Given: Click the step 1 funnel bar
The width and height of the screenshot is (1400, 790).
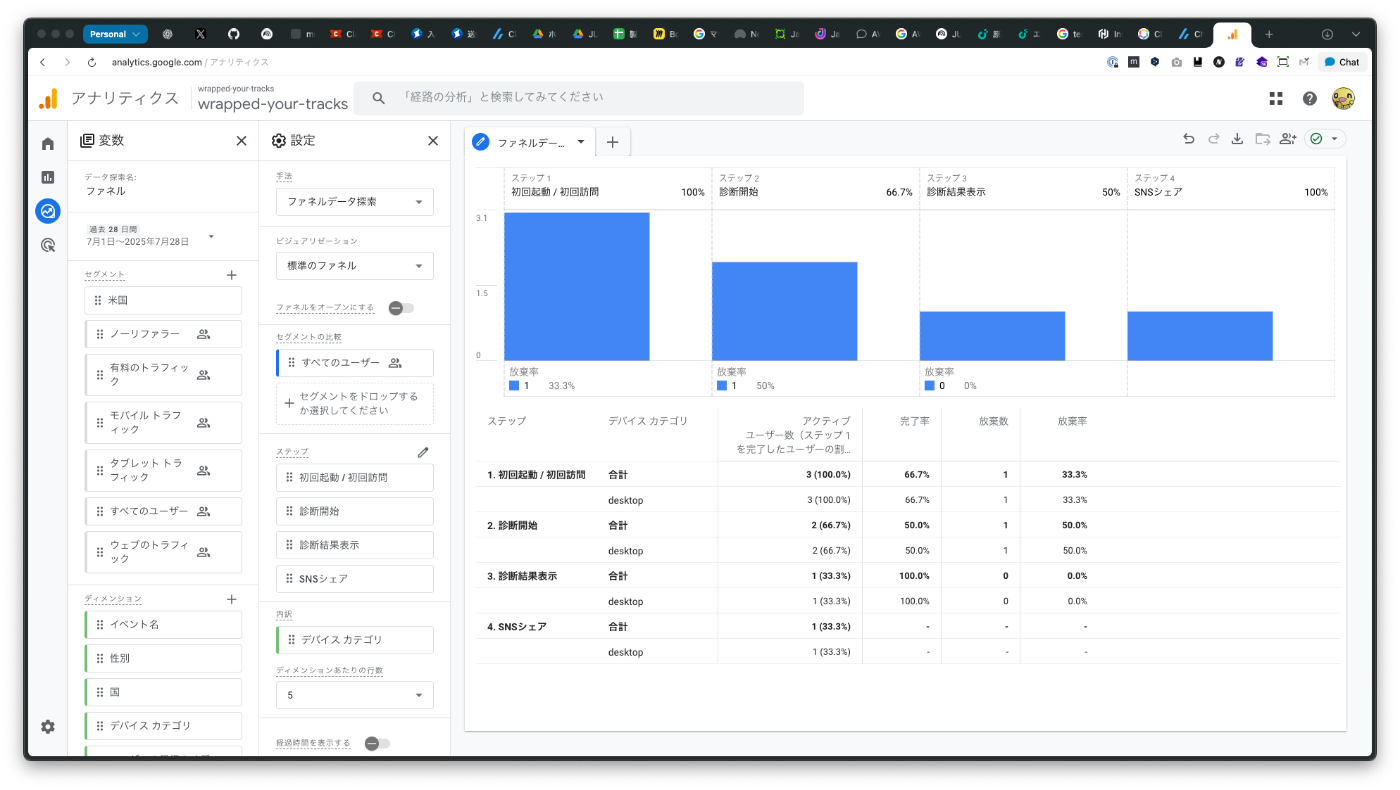Looking at the screenshot, I should point(577,286).
